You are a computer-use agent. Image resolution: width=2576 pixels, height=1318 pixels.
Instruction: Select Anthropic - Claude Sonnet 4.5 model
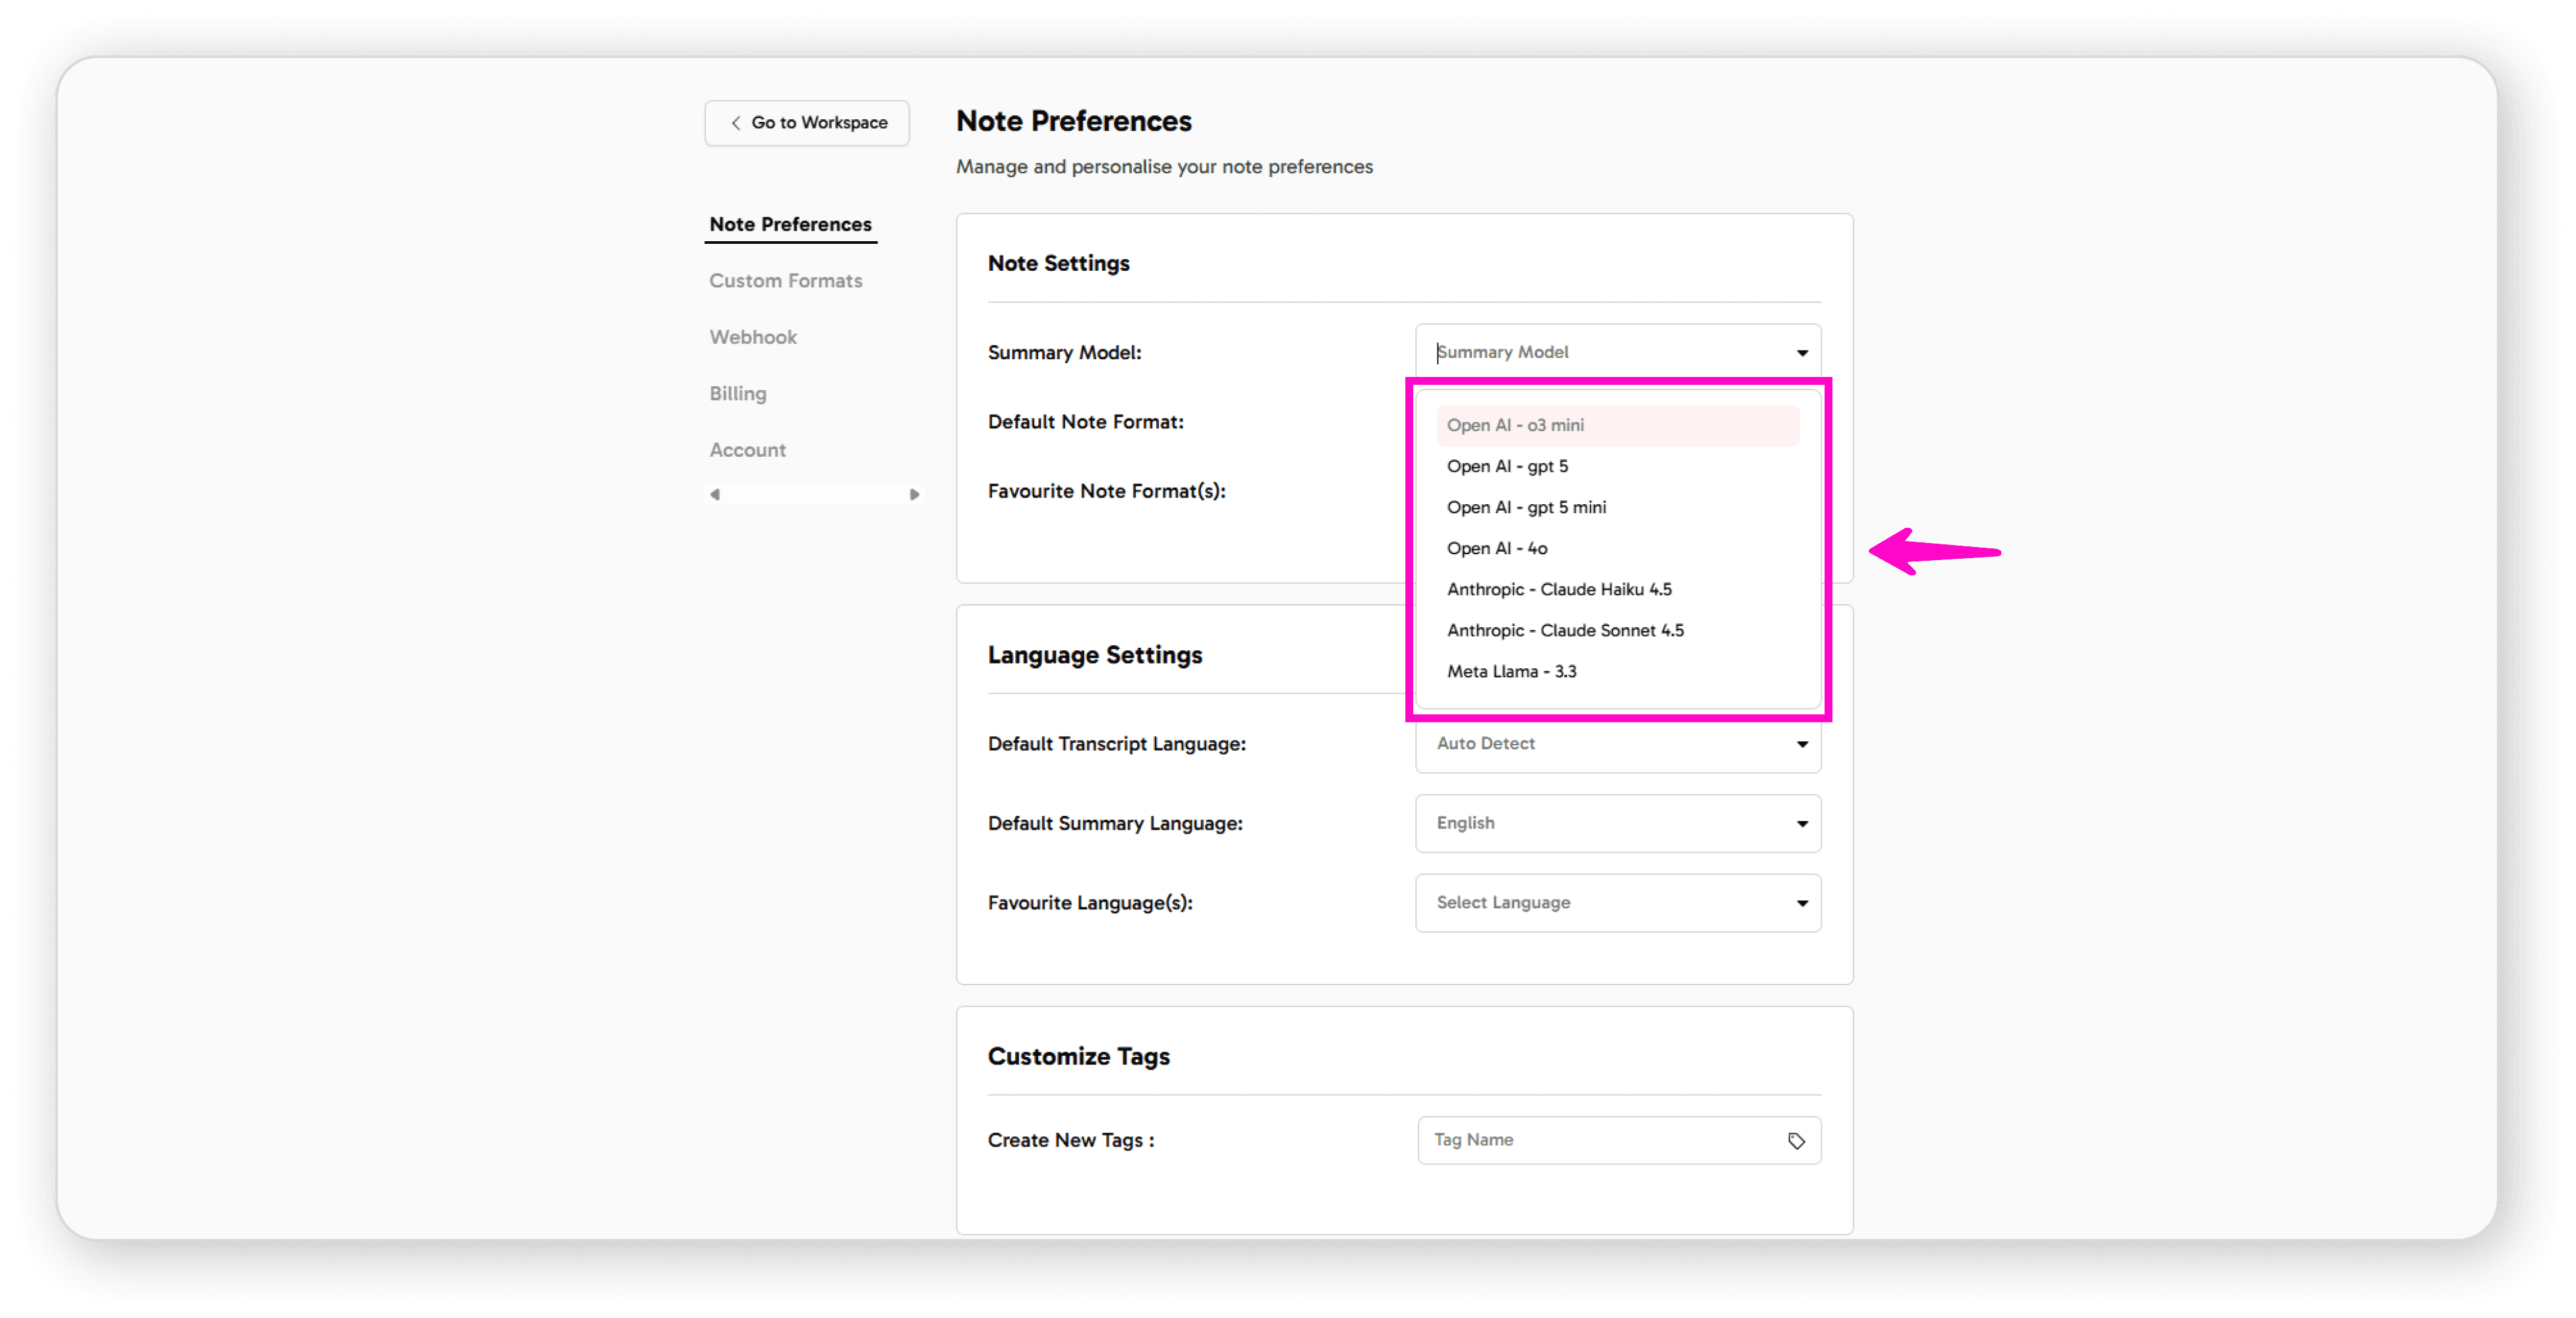click(x=1565, y=630)
